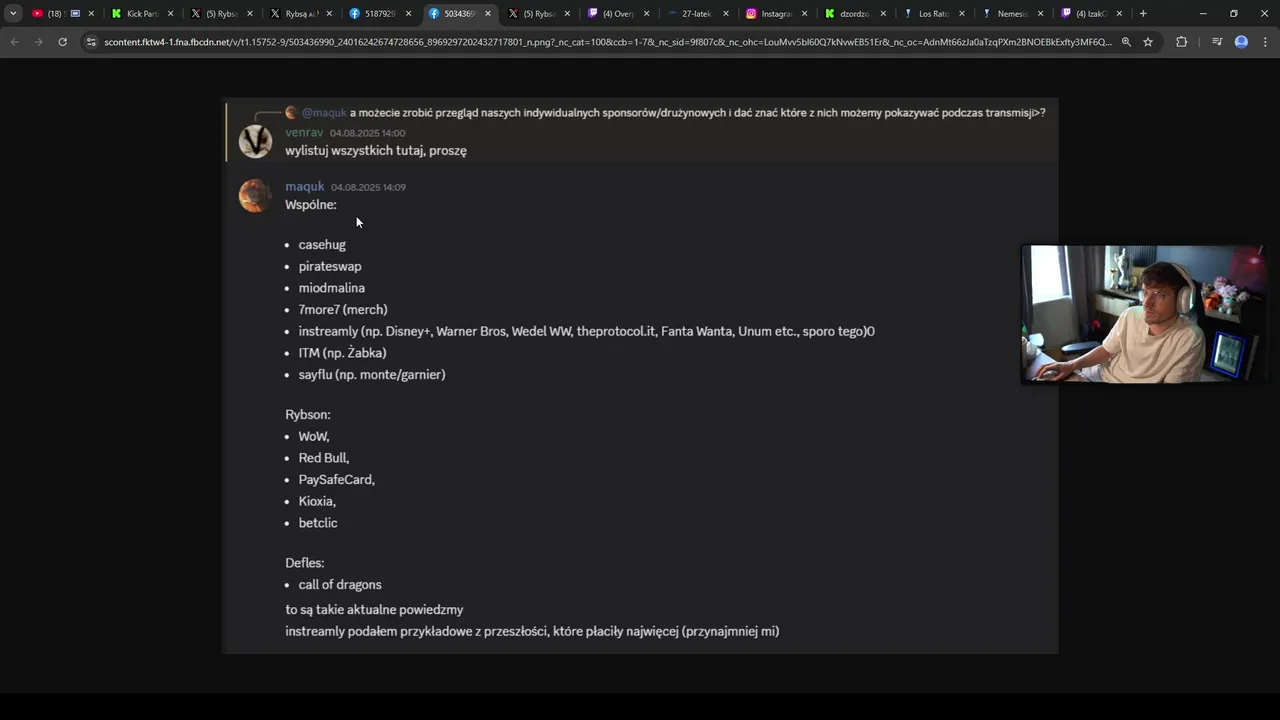Image resolution: width=1280 pixels, height=720 pixels.
Task: Open the Extensions puzzle icon
Action: tap(1181, 42)
